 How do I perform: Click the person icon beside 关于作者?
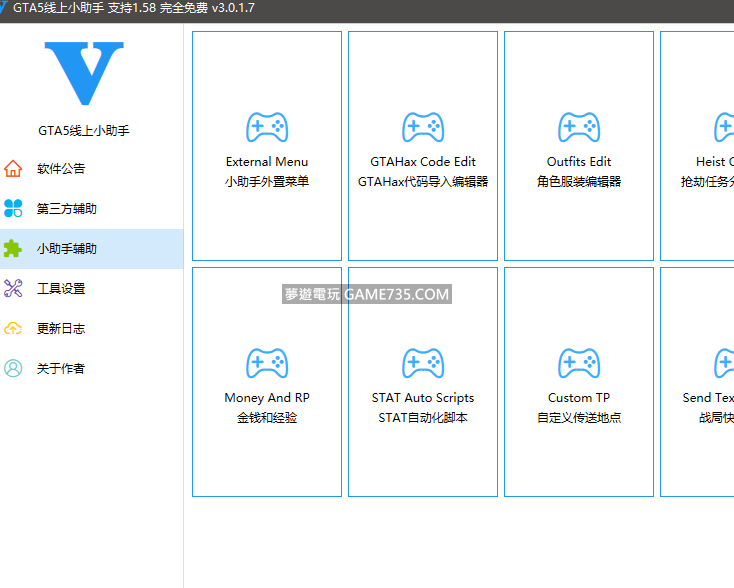pos(13,368)
